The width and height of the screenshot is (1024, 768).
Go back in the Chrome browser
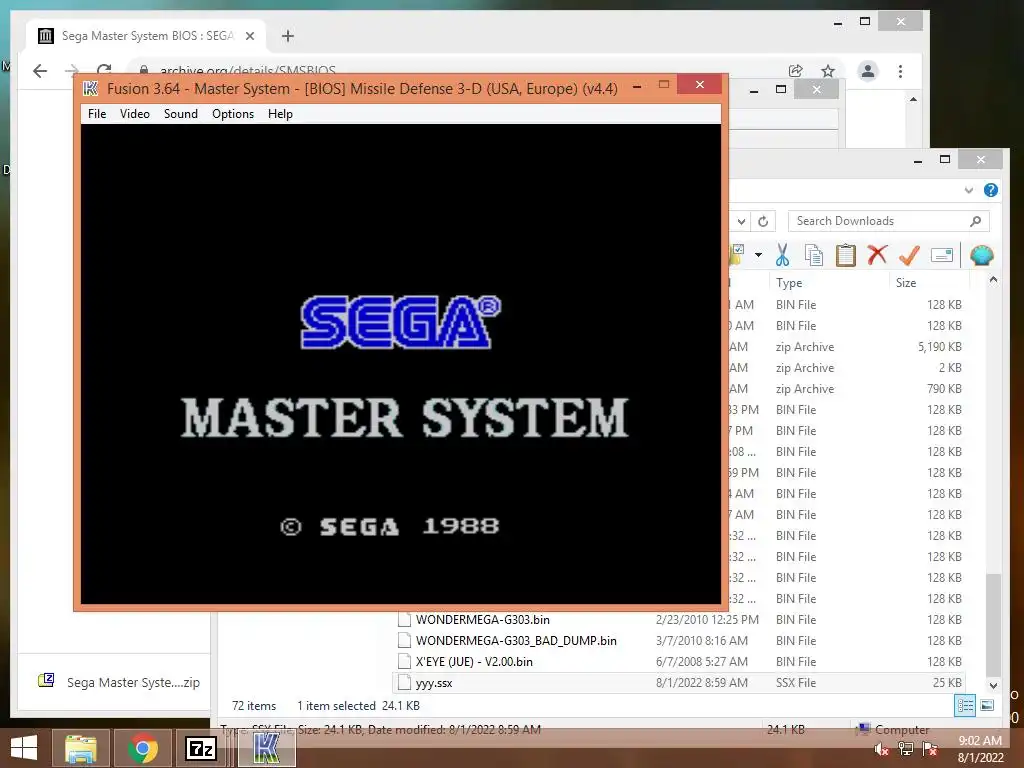(x=40, y=71)
